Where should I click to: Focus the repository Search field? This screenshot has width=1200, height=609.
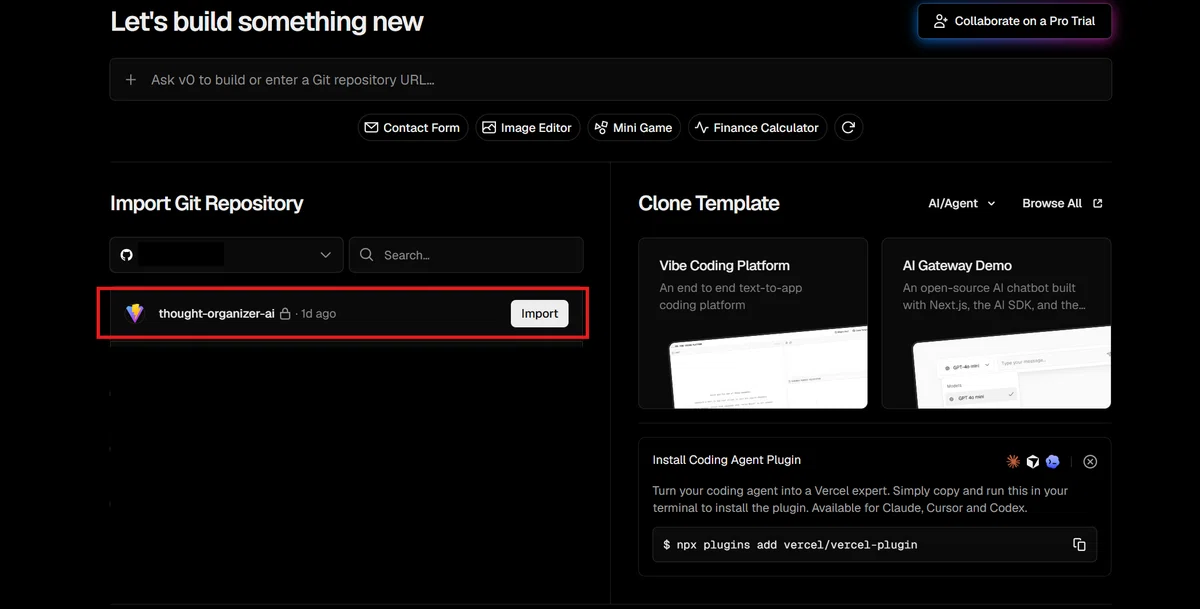[x=466, y=255]
